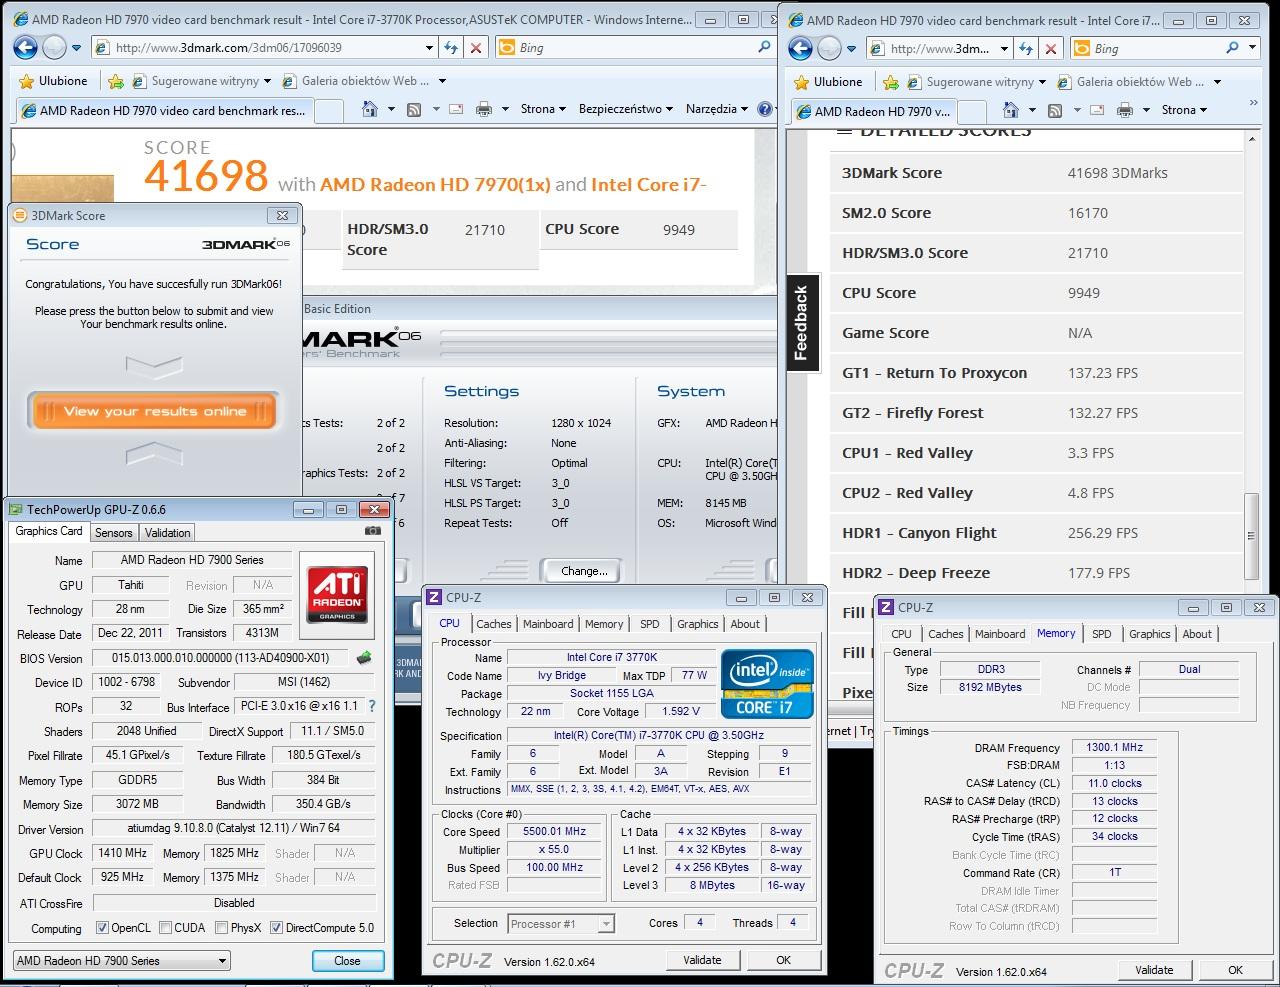Click the print icon in the right IE toolbar
1280x987 pixels.
tap(1127, 110)
